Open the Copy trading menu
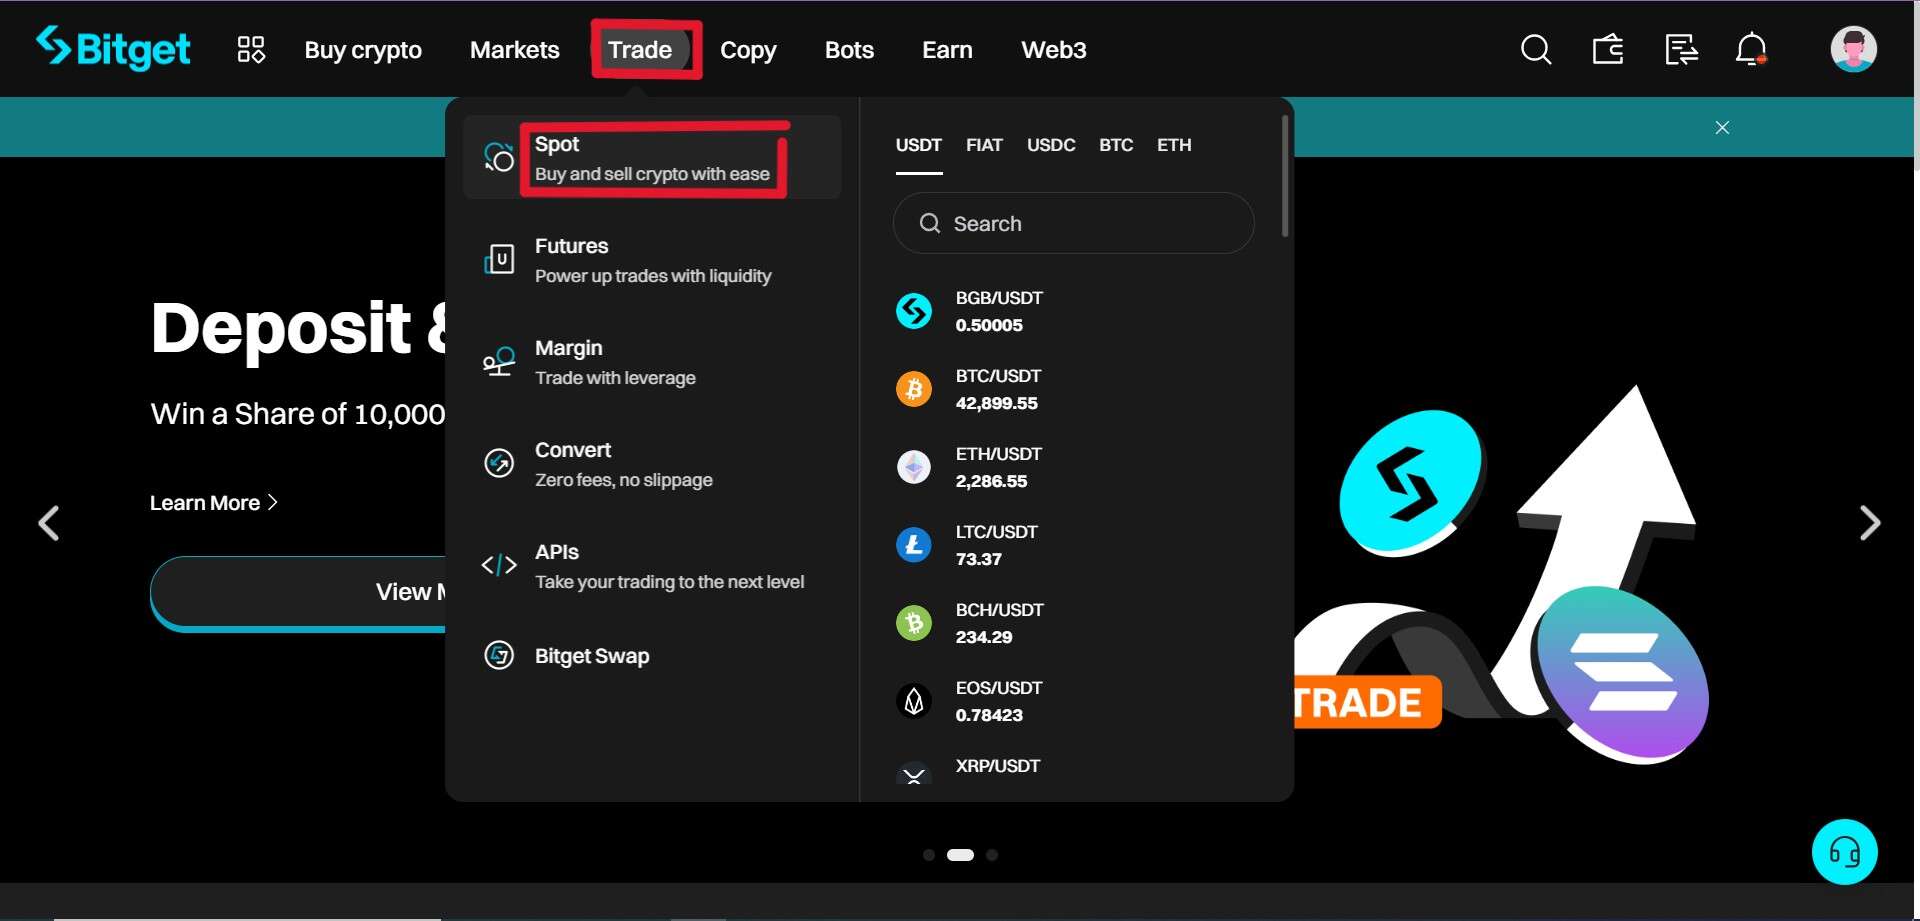This screenshot has width=1920, height=921. pyautogui.click(x=748, y=50)
